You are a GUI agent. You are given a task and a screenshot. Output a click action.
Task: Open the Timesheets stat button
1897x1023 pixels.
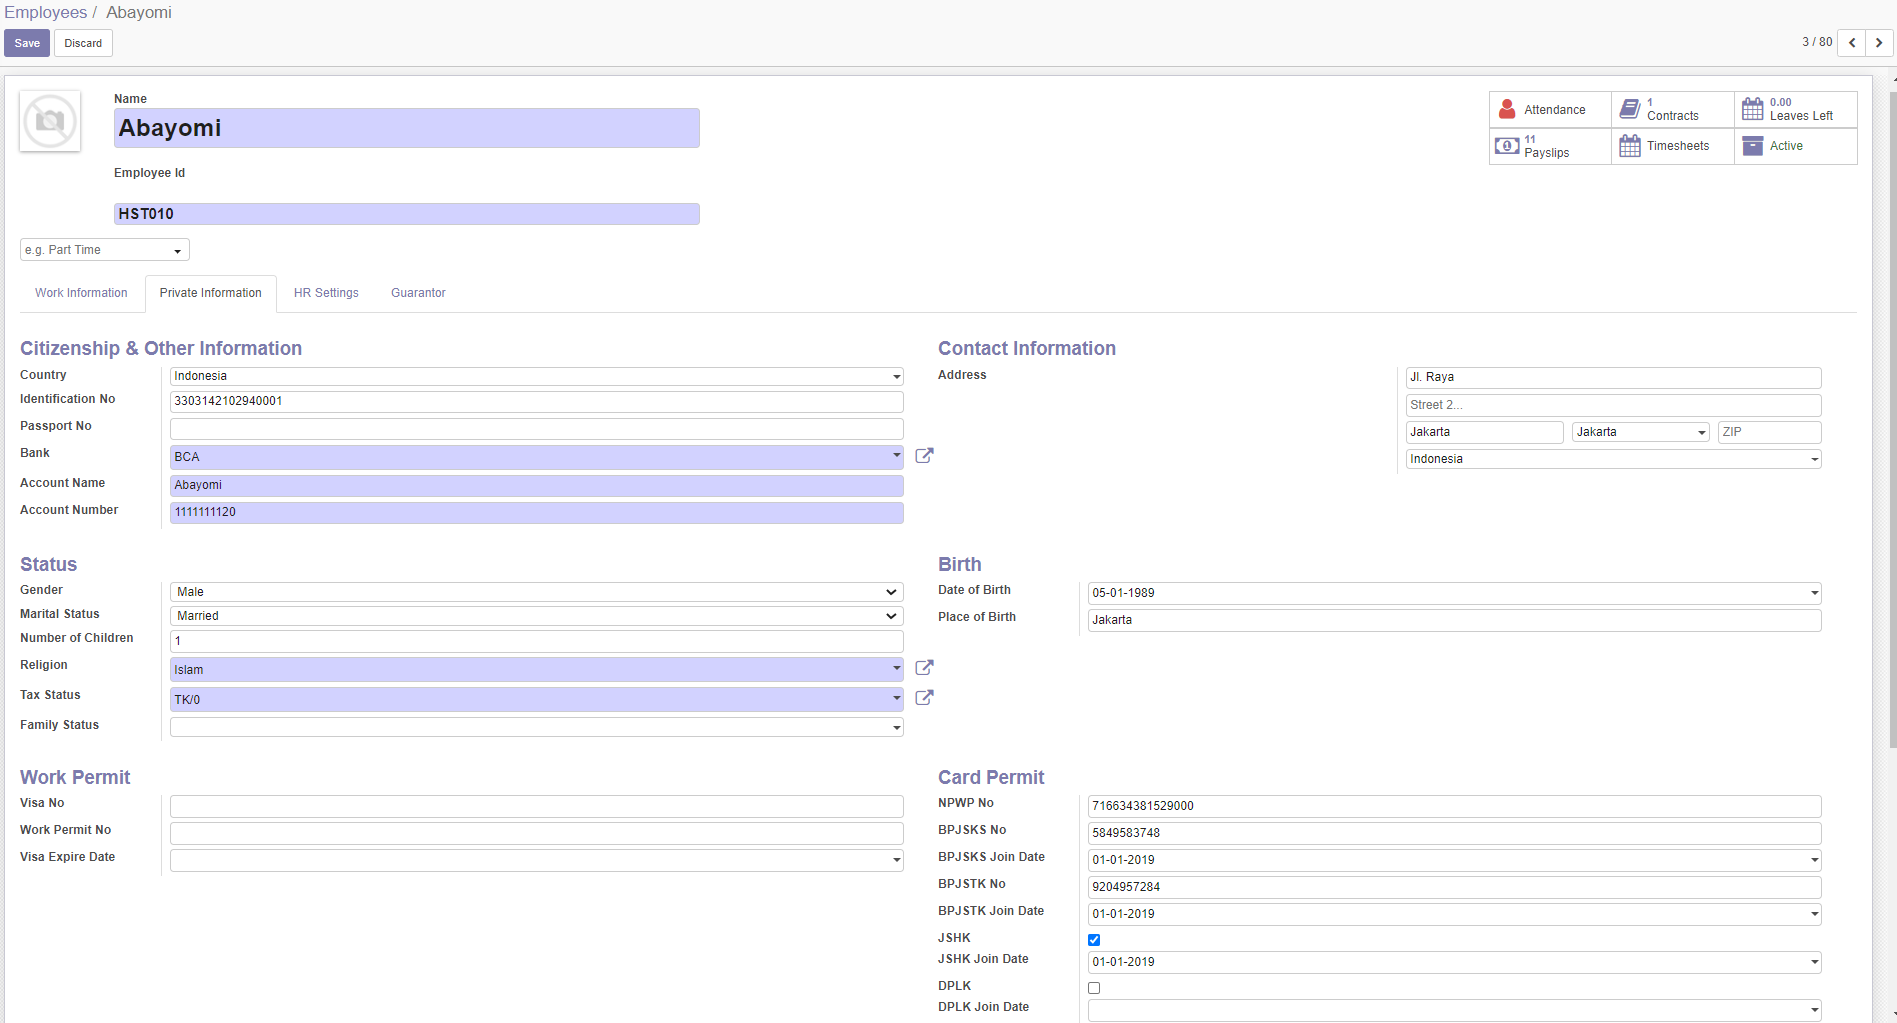pyautogui.click(x=1673, y=146)
